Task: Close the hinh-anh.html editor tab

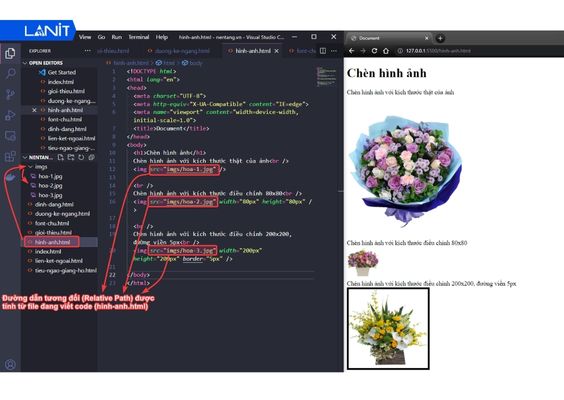Action: [x=277, y=51]
